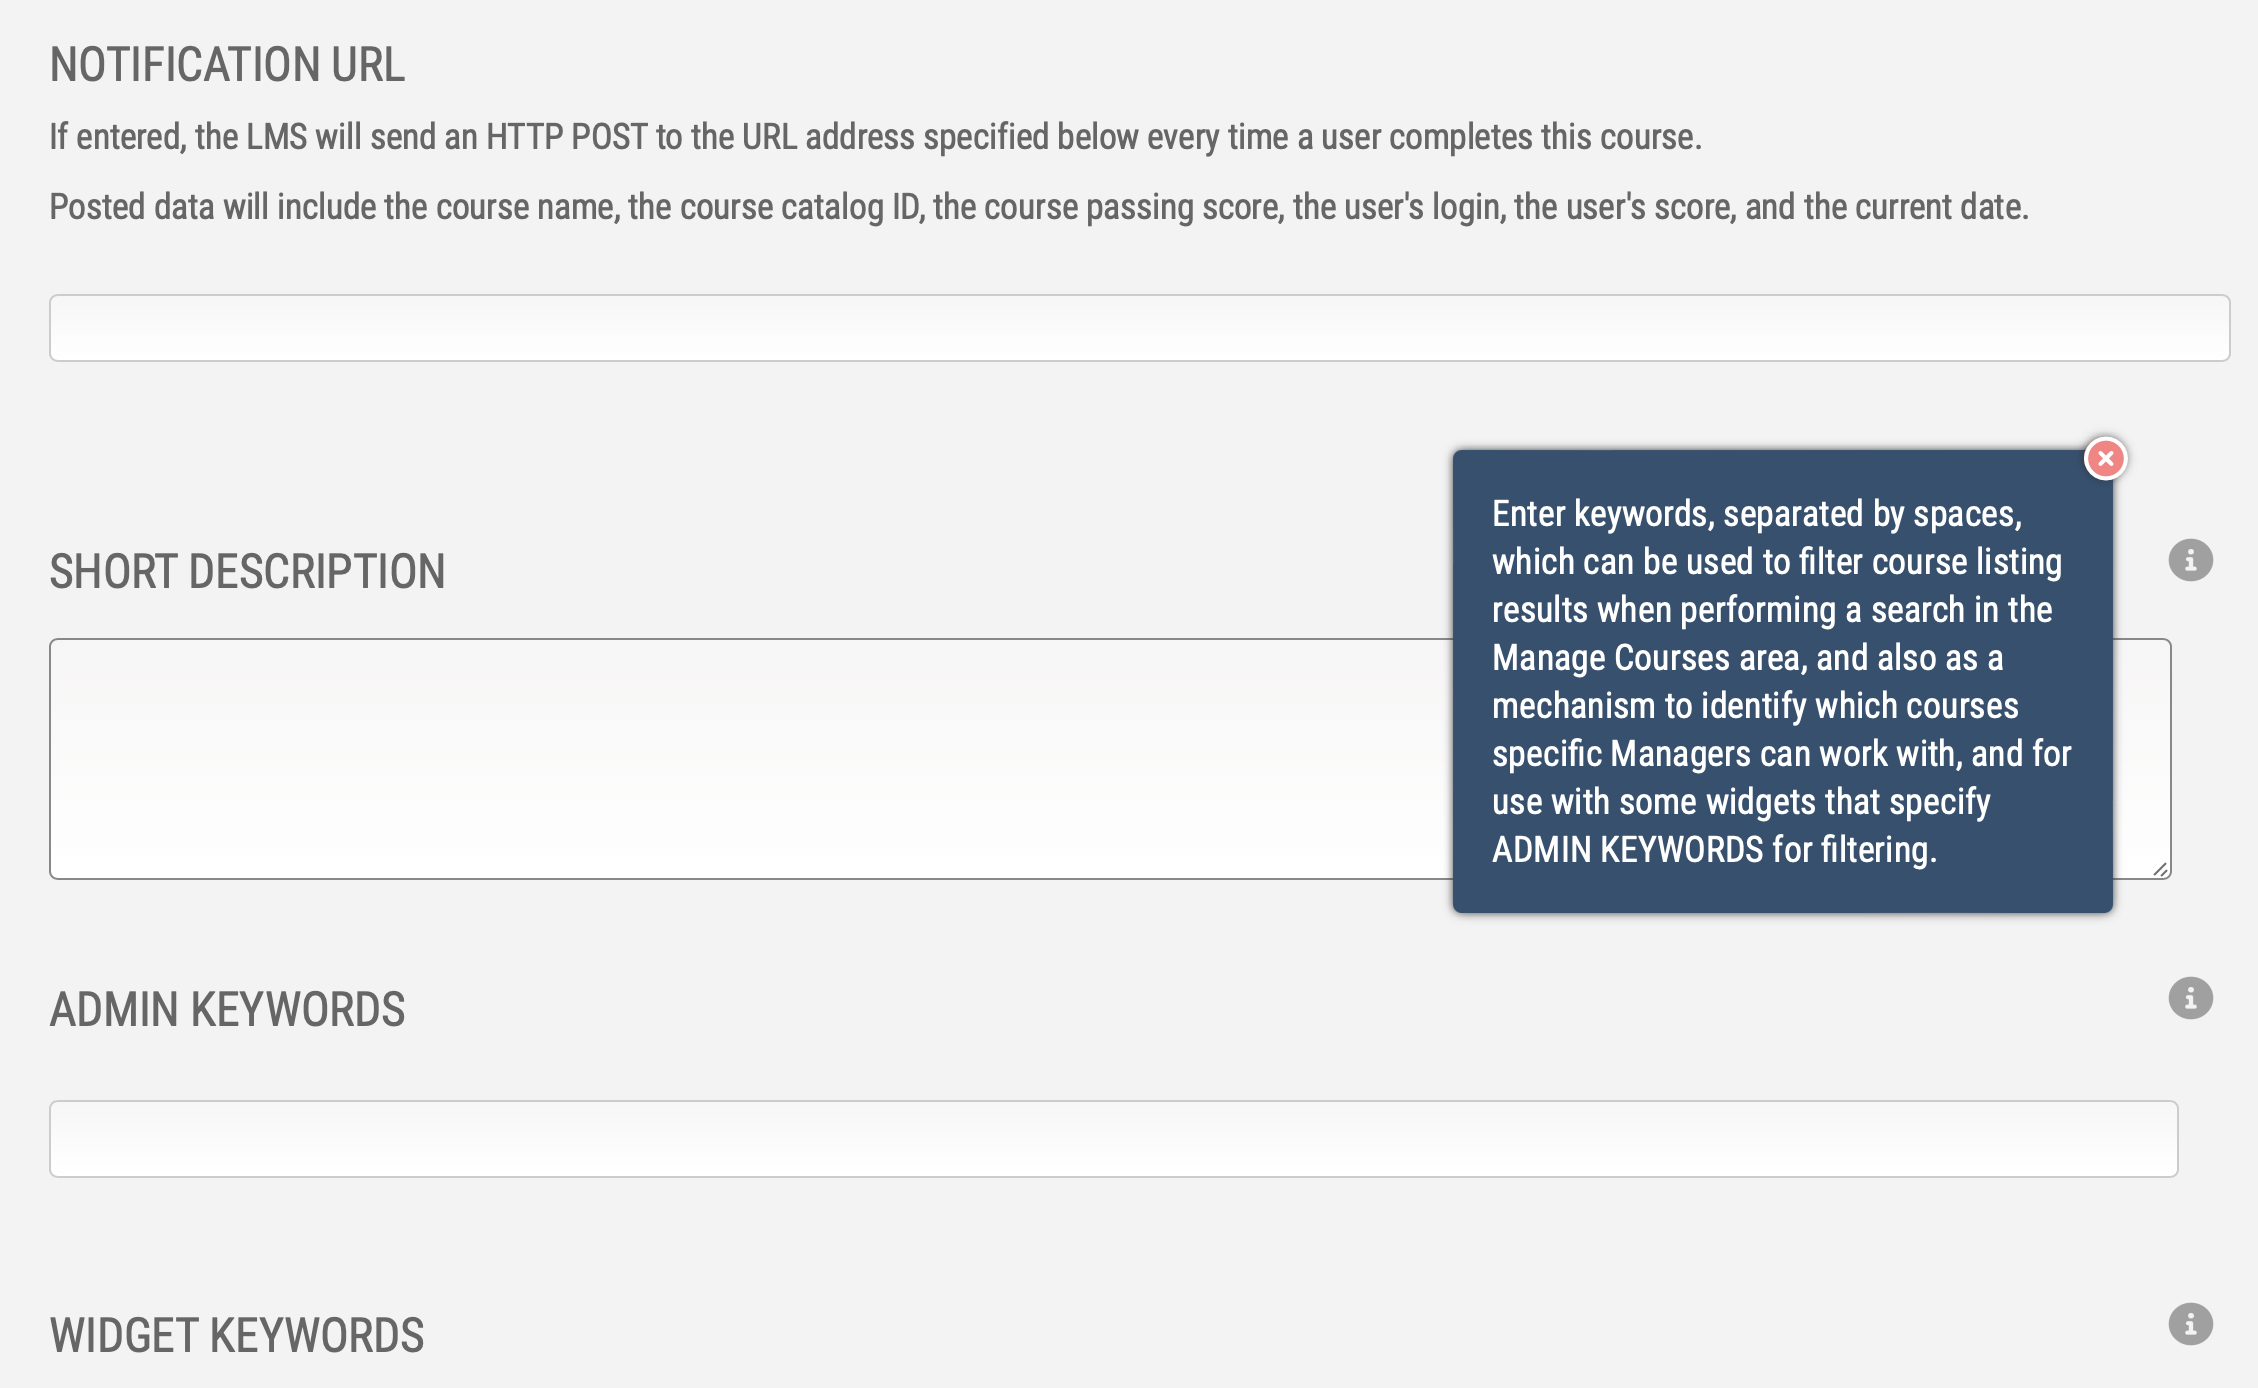Click tooltip line "Enter keywords, separated by spaces"
Viewport: 2258px width, 1388px height.
(1756, 514)
